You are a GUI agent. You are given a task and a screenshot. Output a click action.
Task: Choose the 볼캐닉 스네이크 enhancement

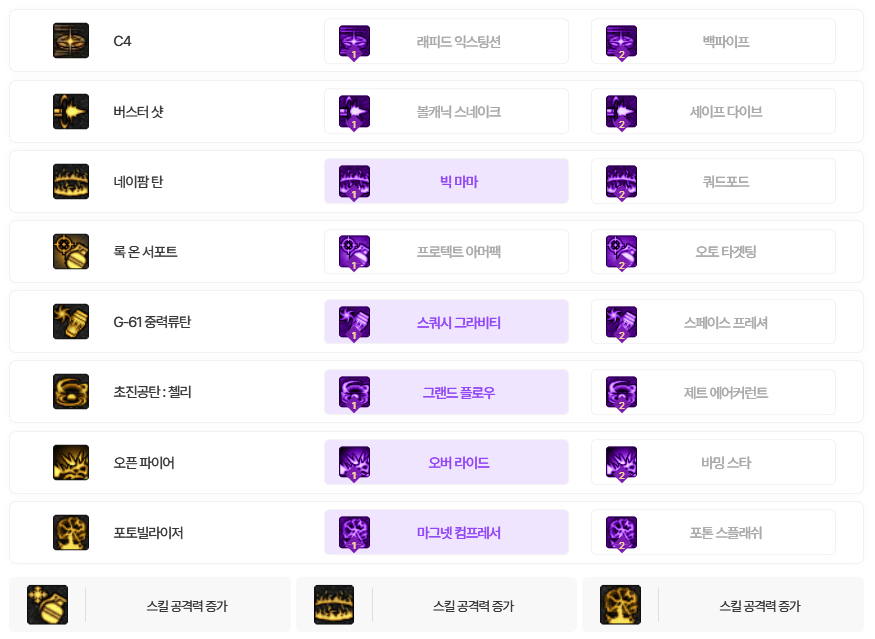pos(446,111)
